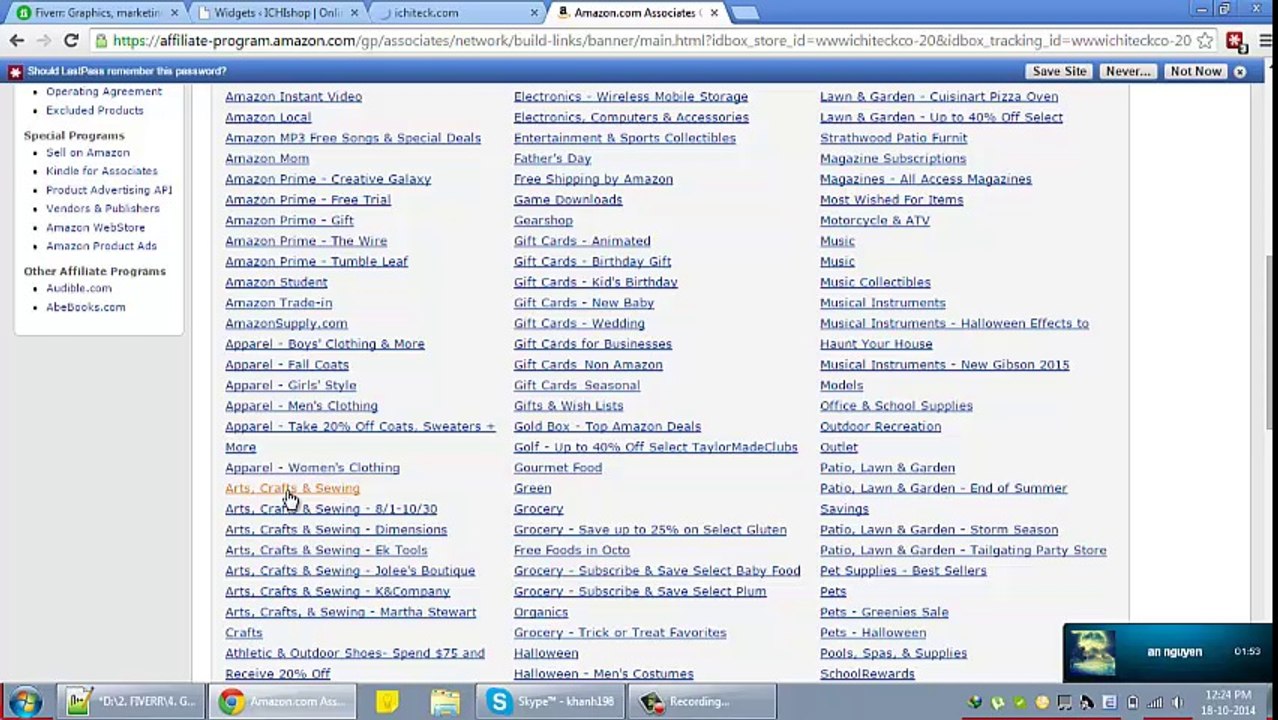Image resolution: width=1278 pixels, height=720 pixels.
Task: Open Apparel - Fall Coats link
Action: (x=287, y=364)
